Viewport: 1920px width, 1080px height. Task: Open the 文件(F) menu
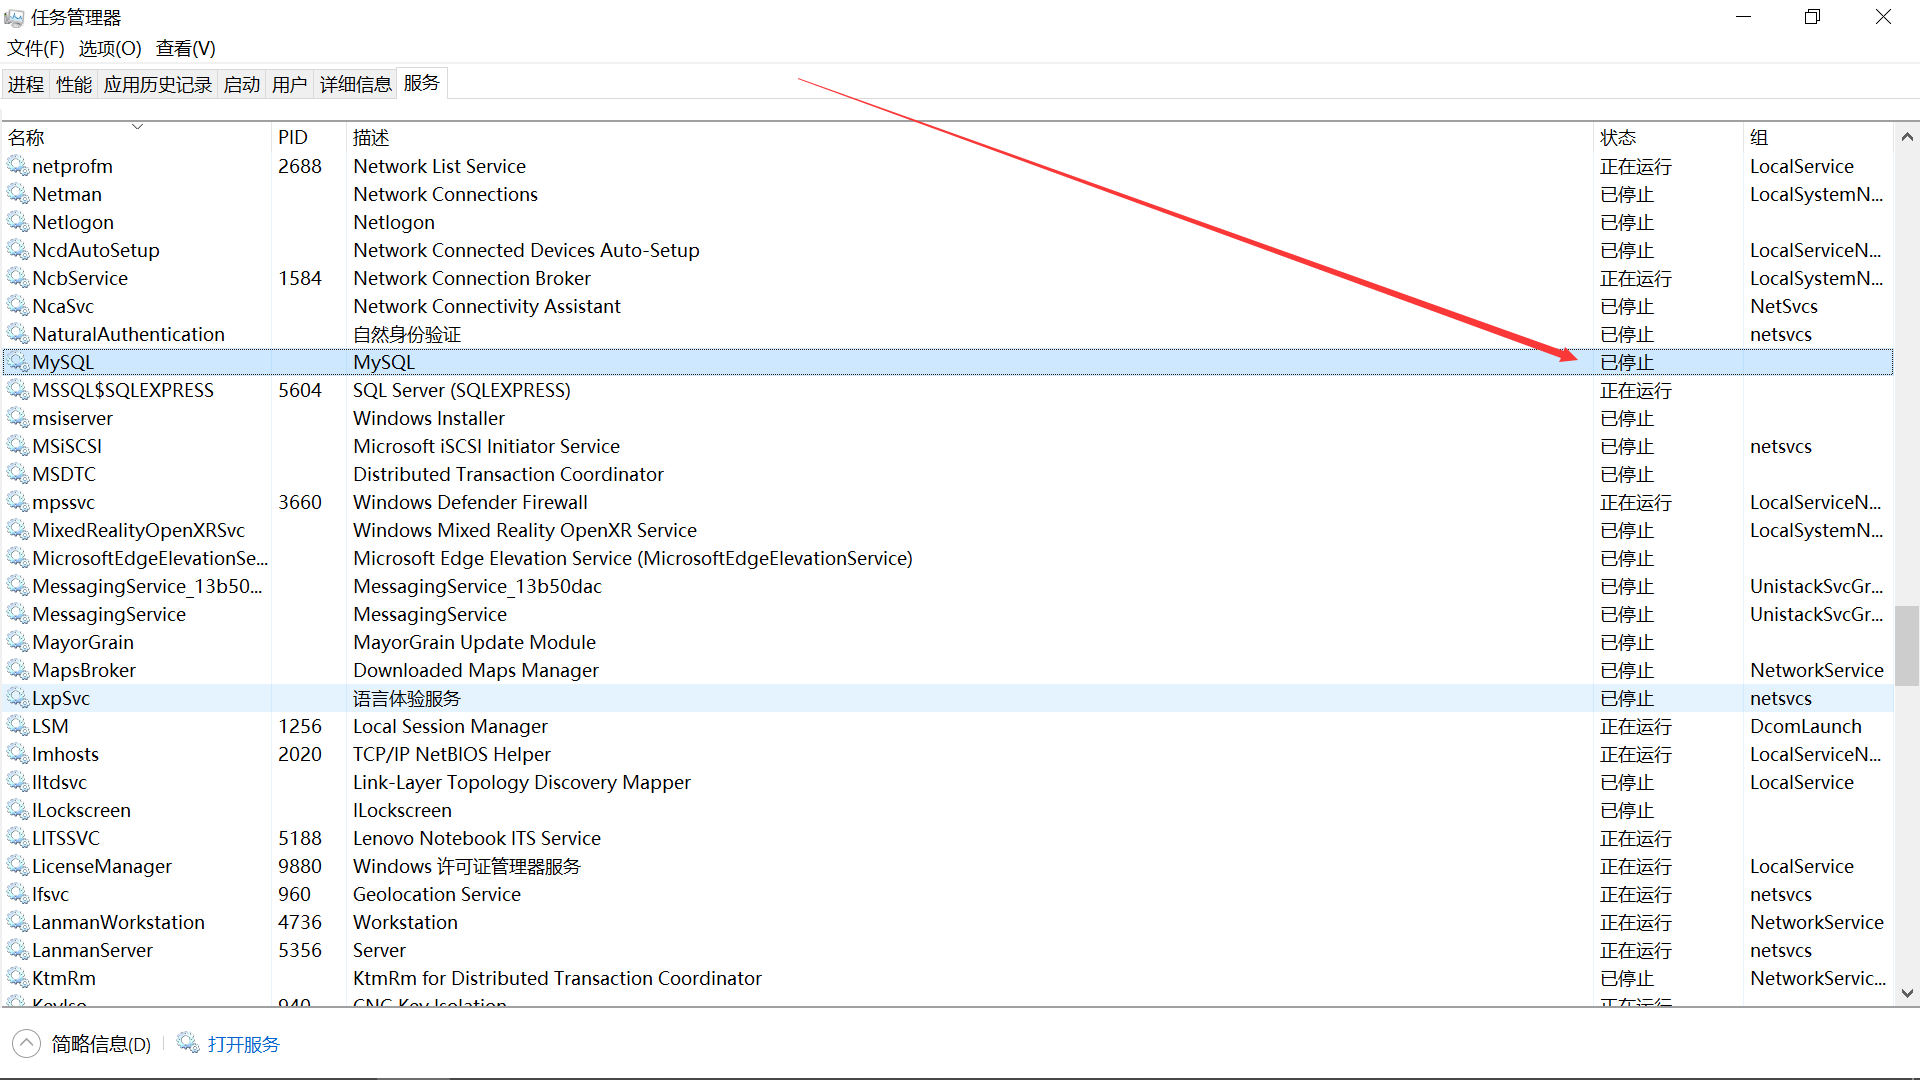click(36, 48)
